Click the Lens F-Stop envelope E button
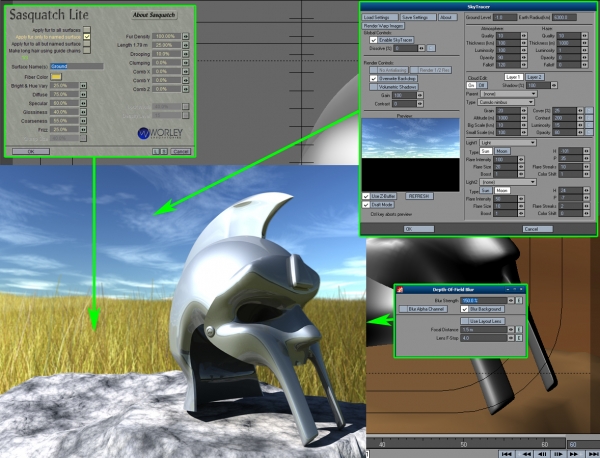 coord(519,338)
